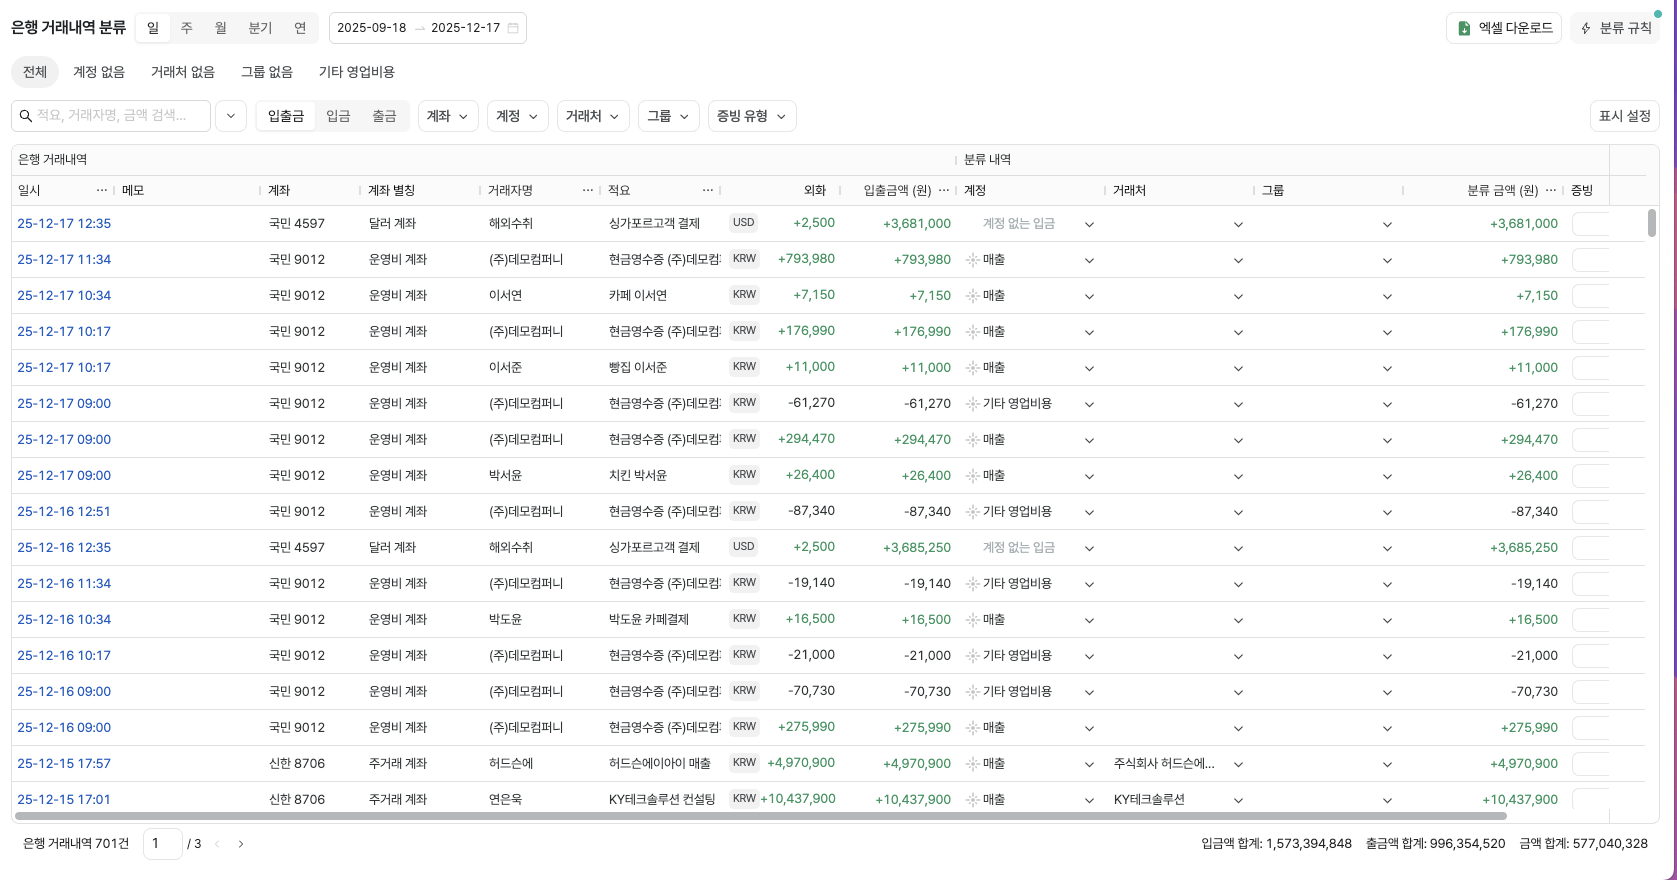Select 출금 in the transaction type toggle
The width and height of the screenshot is (1677, 880).
pyautogui.click(x=384, y=116)
